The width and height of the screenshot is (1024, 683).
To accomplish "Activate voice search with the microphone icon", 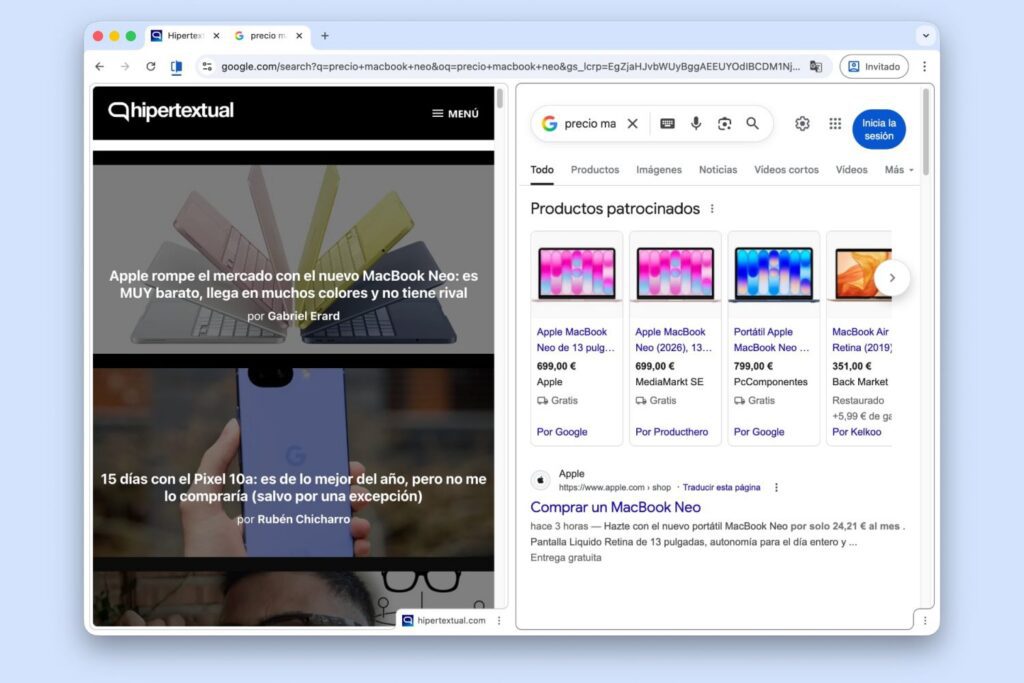I will (697, 123).
